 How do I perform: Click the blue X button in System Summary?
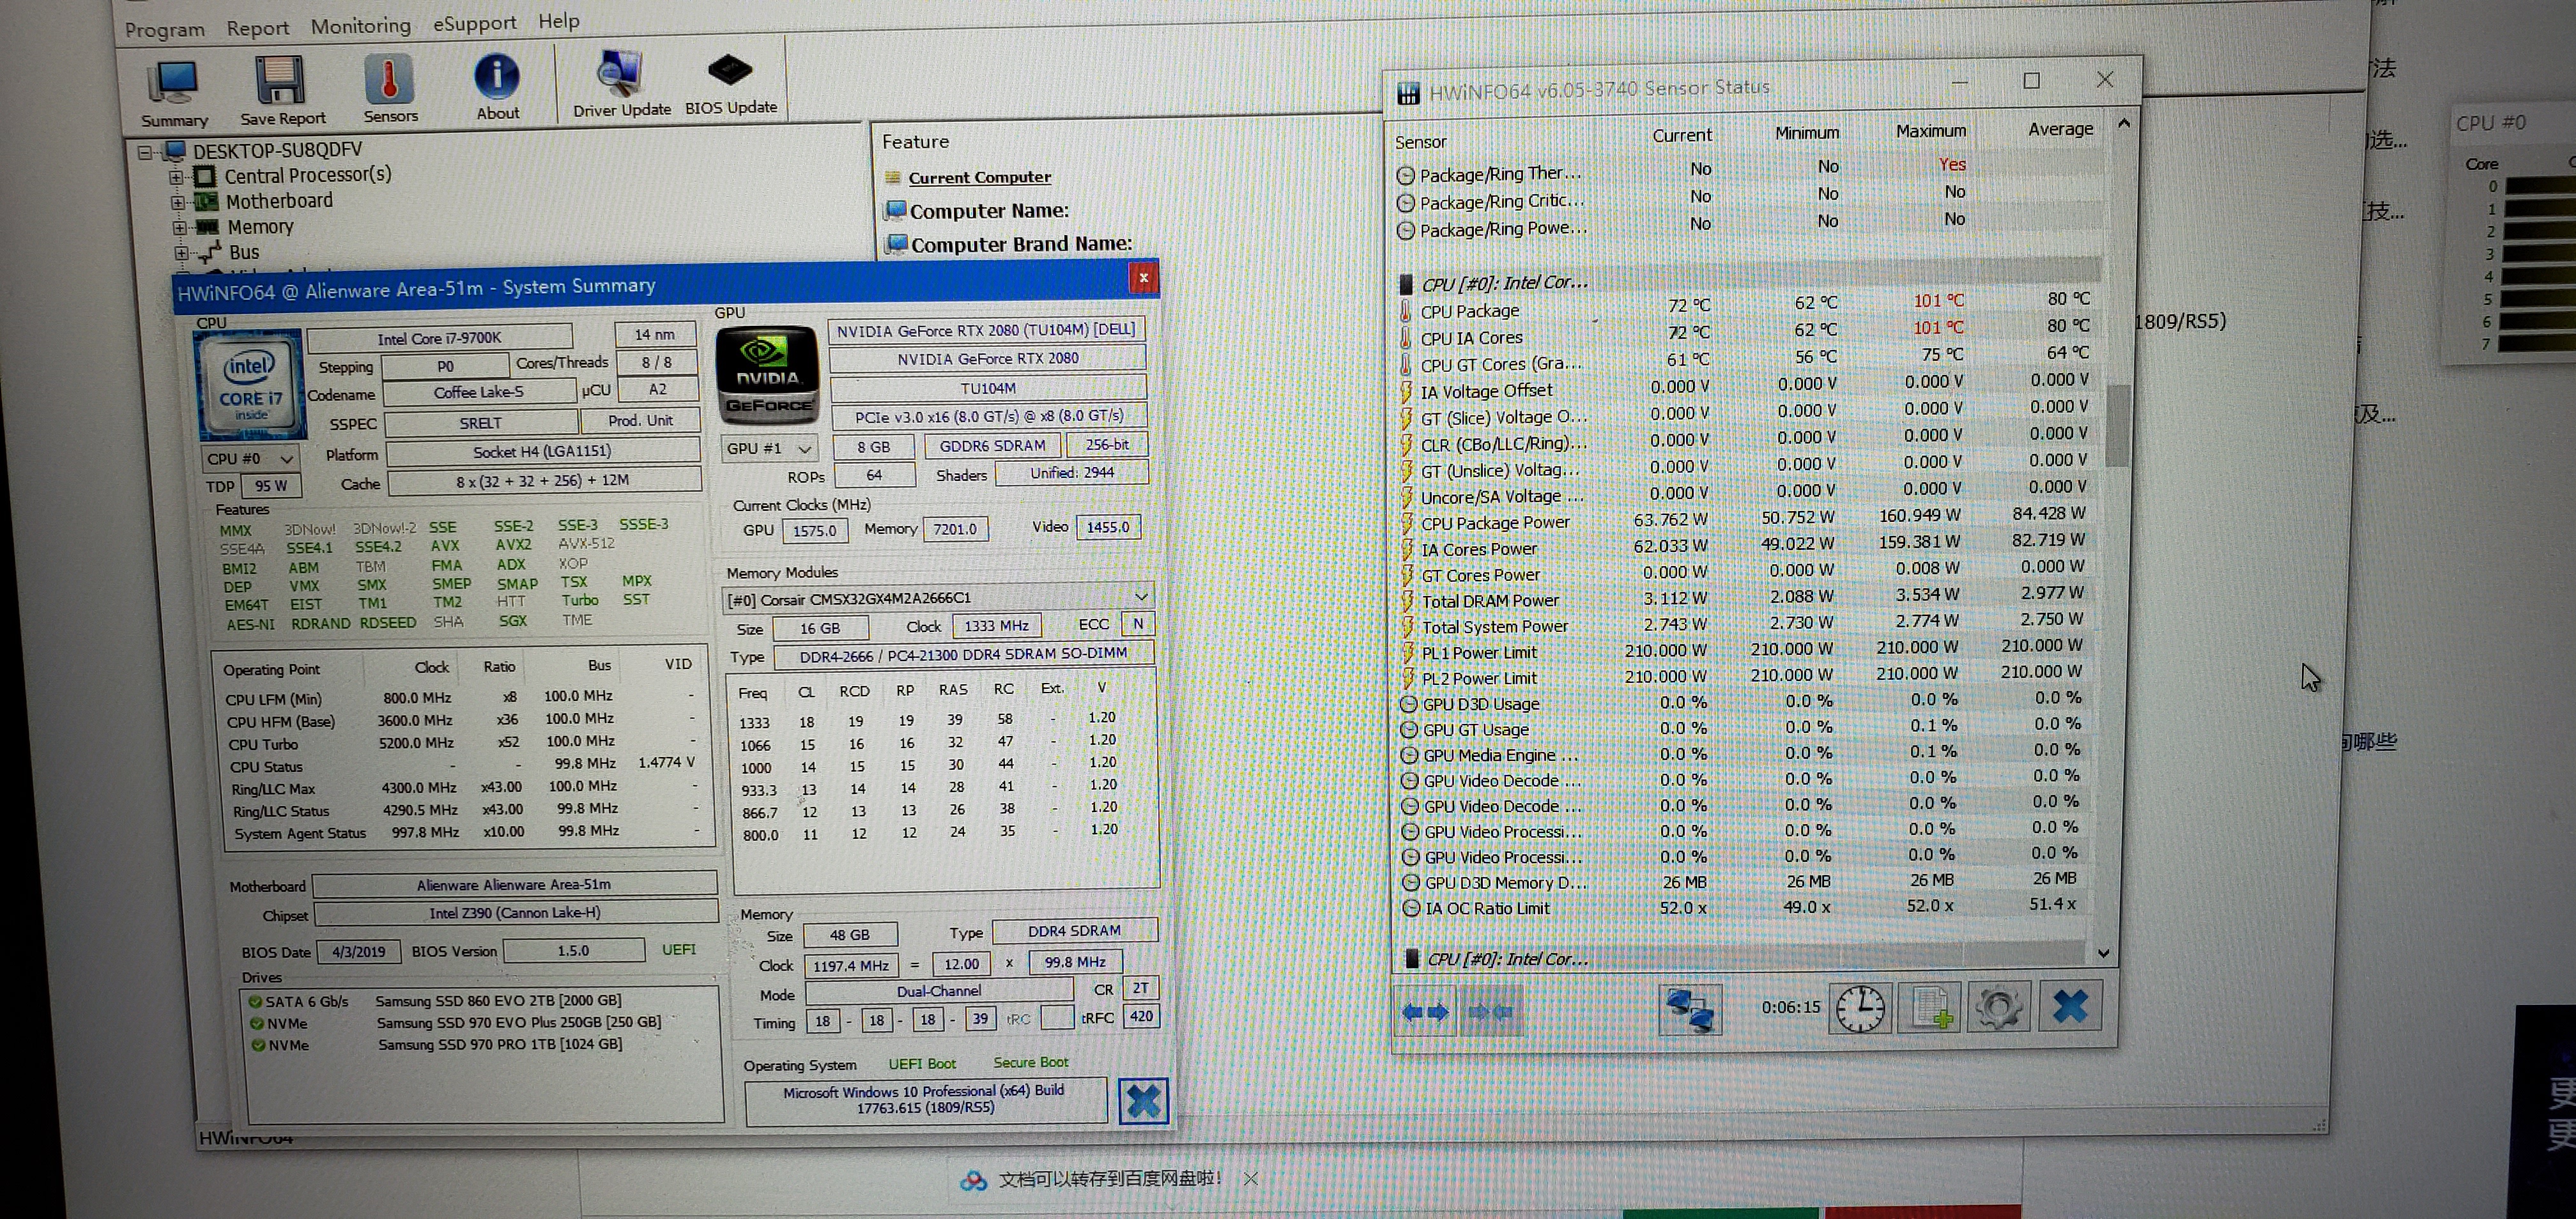[x=1143, y=1101]
